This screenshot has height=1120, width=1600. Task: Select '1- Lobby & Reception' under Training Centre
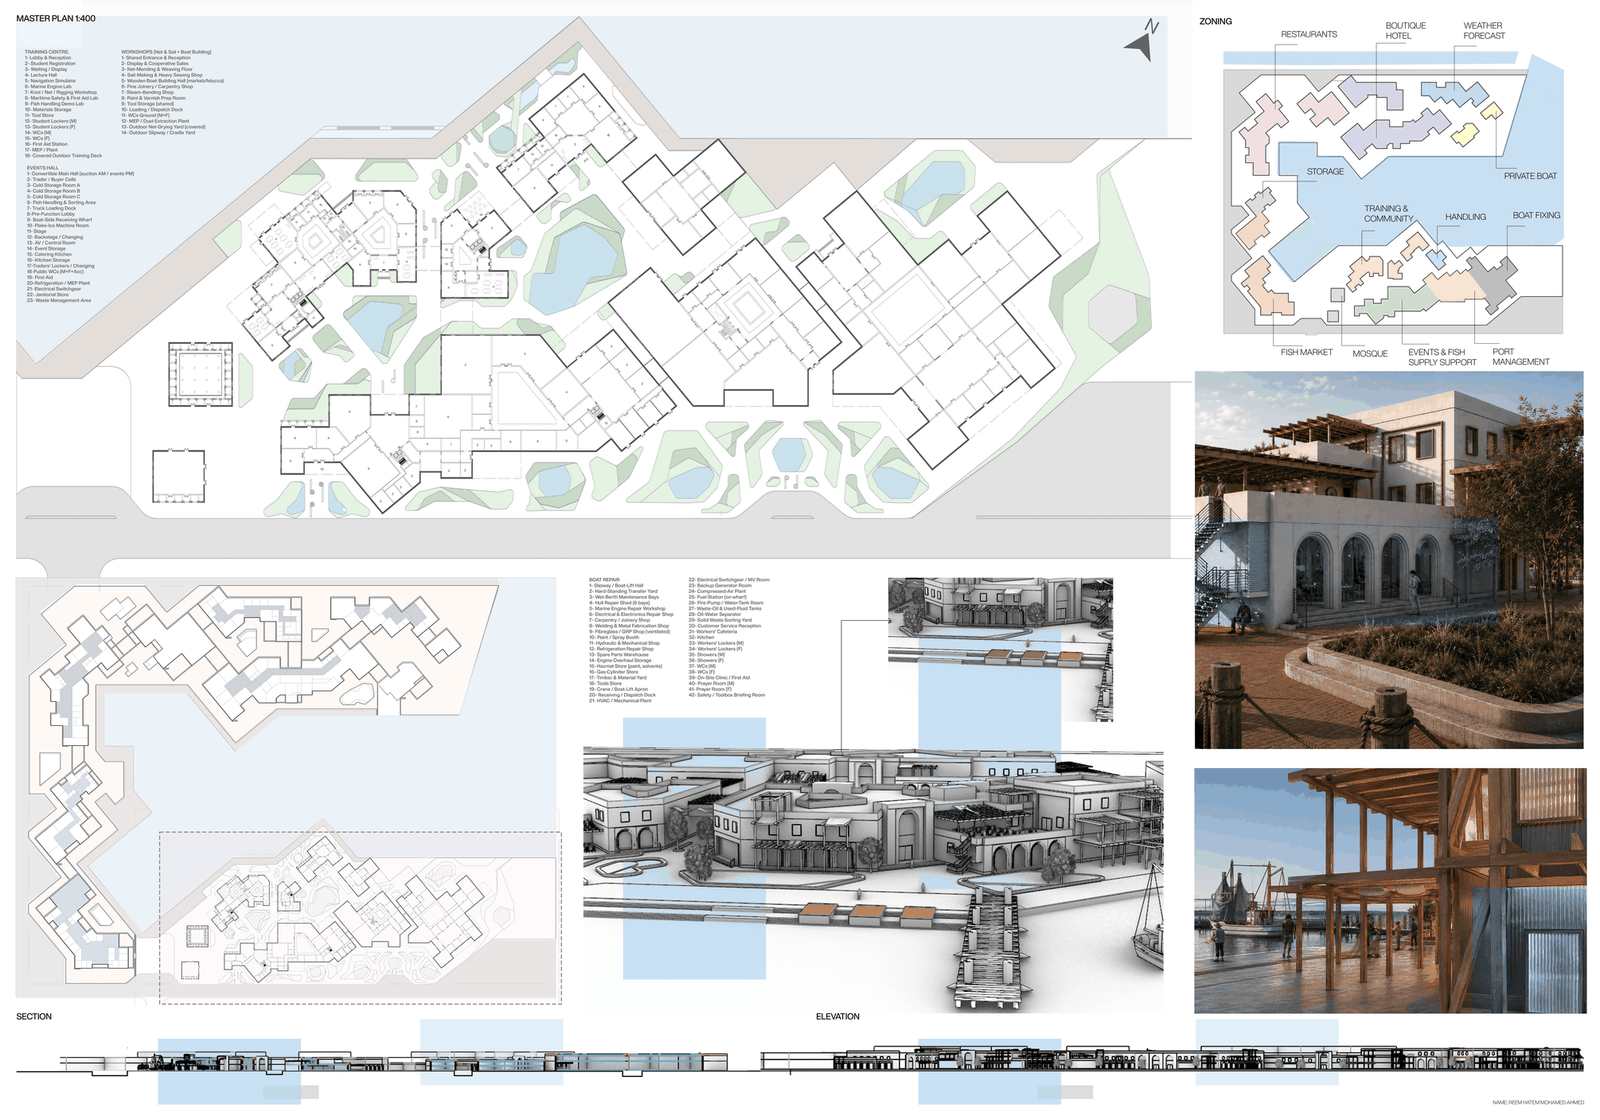pos(48,58)
